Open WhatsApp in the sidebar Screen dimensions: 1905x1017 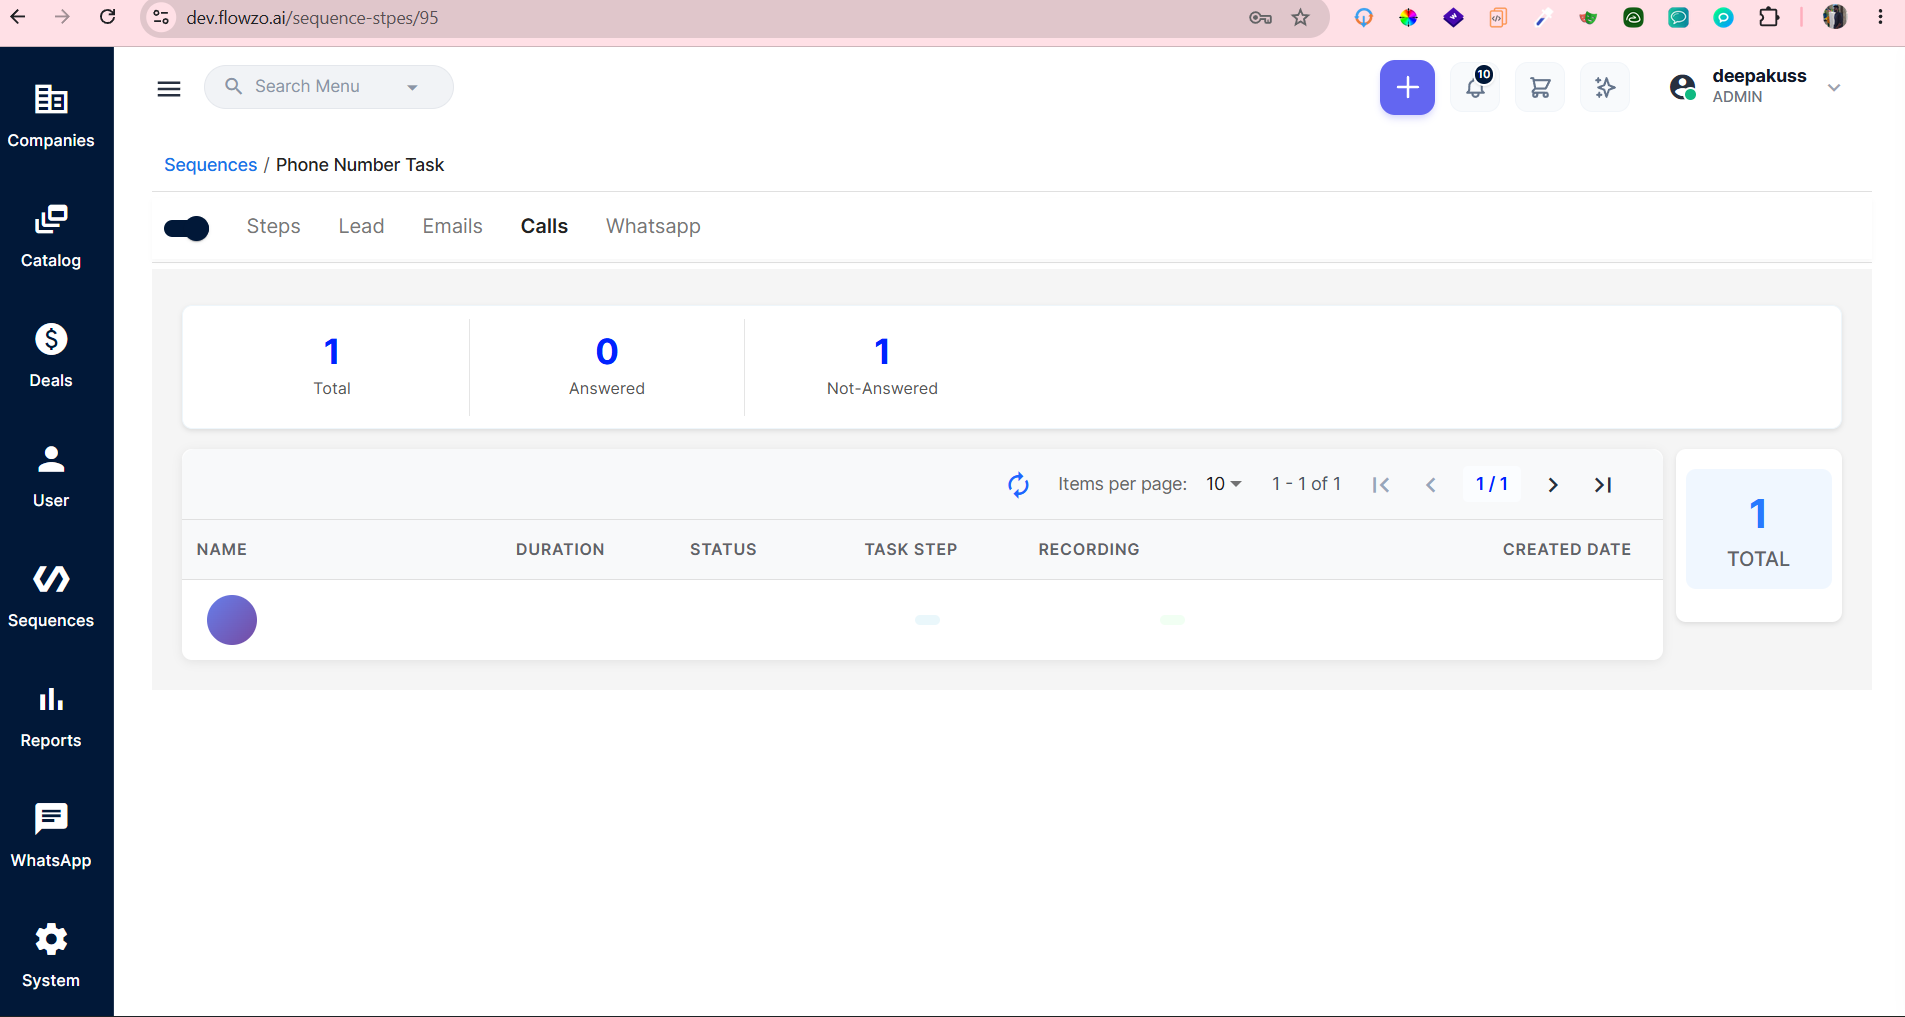click(x=51, y=837)
